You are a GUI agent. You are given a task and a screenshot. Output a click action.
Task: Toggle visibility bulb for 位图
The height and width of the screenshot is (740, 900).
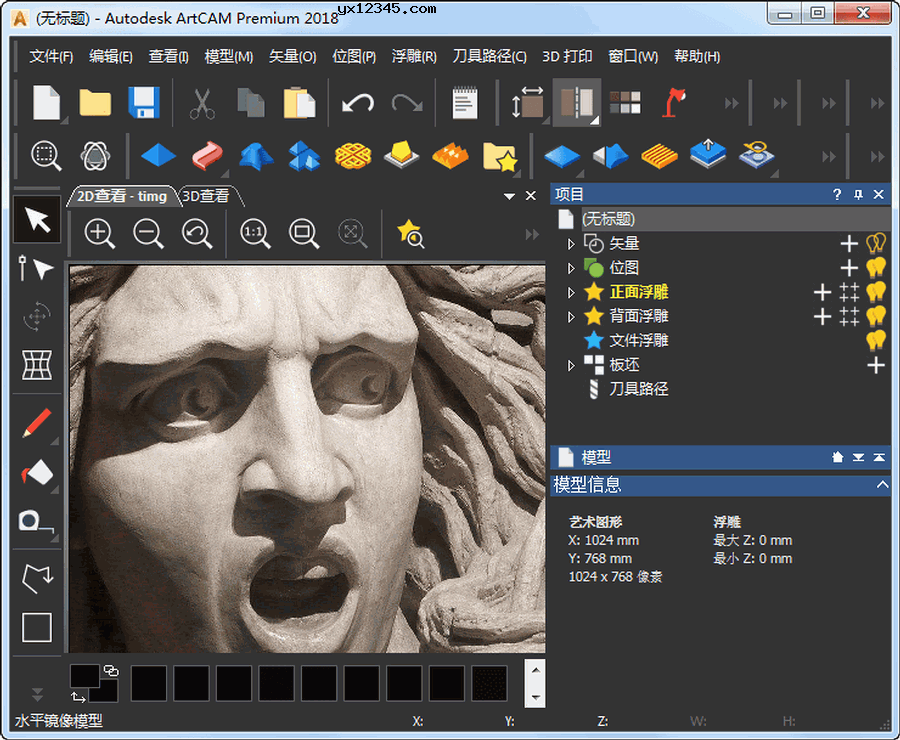point(875,268)
